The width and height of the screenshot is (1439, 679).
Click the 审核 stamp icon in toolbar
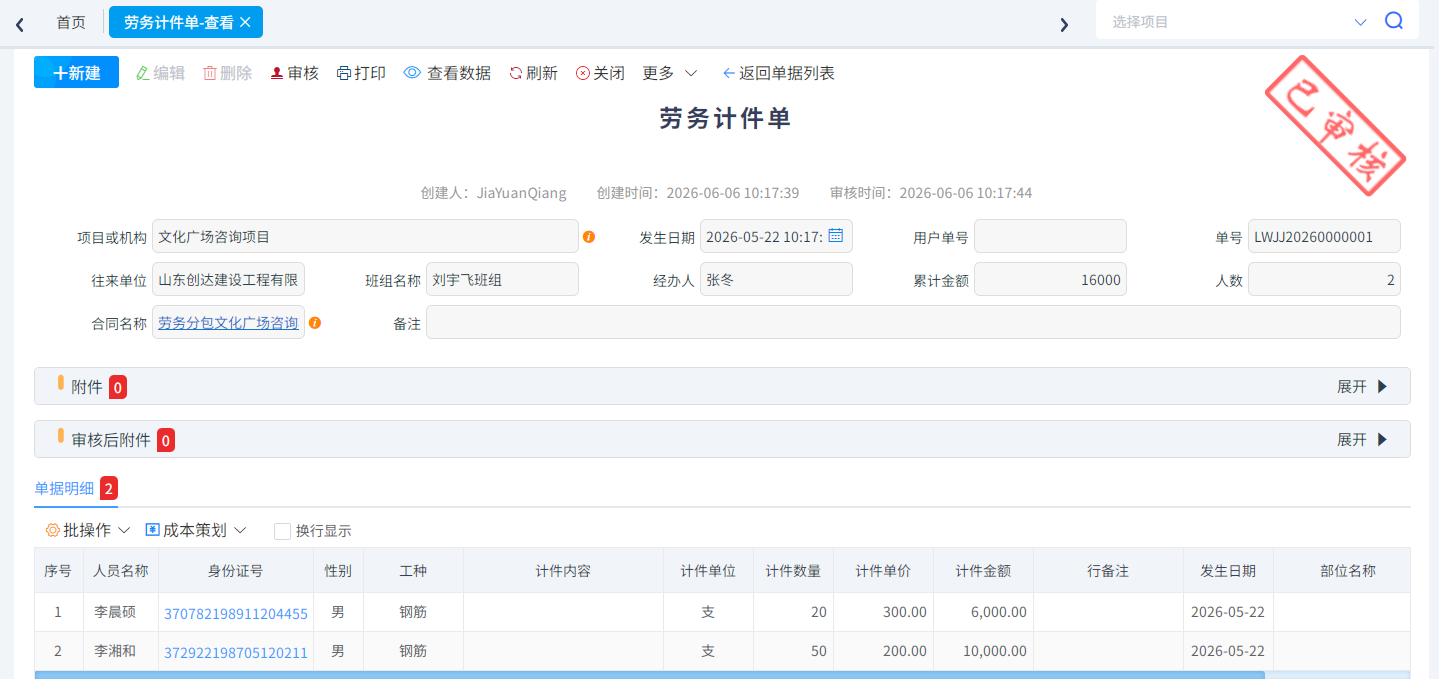(x=277, y=73)
